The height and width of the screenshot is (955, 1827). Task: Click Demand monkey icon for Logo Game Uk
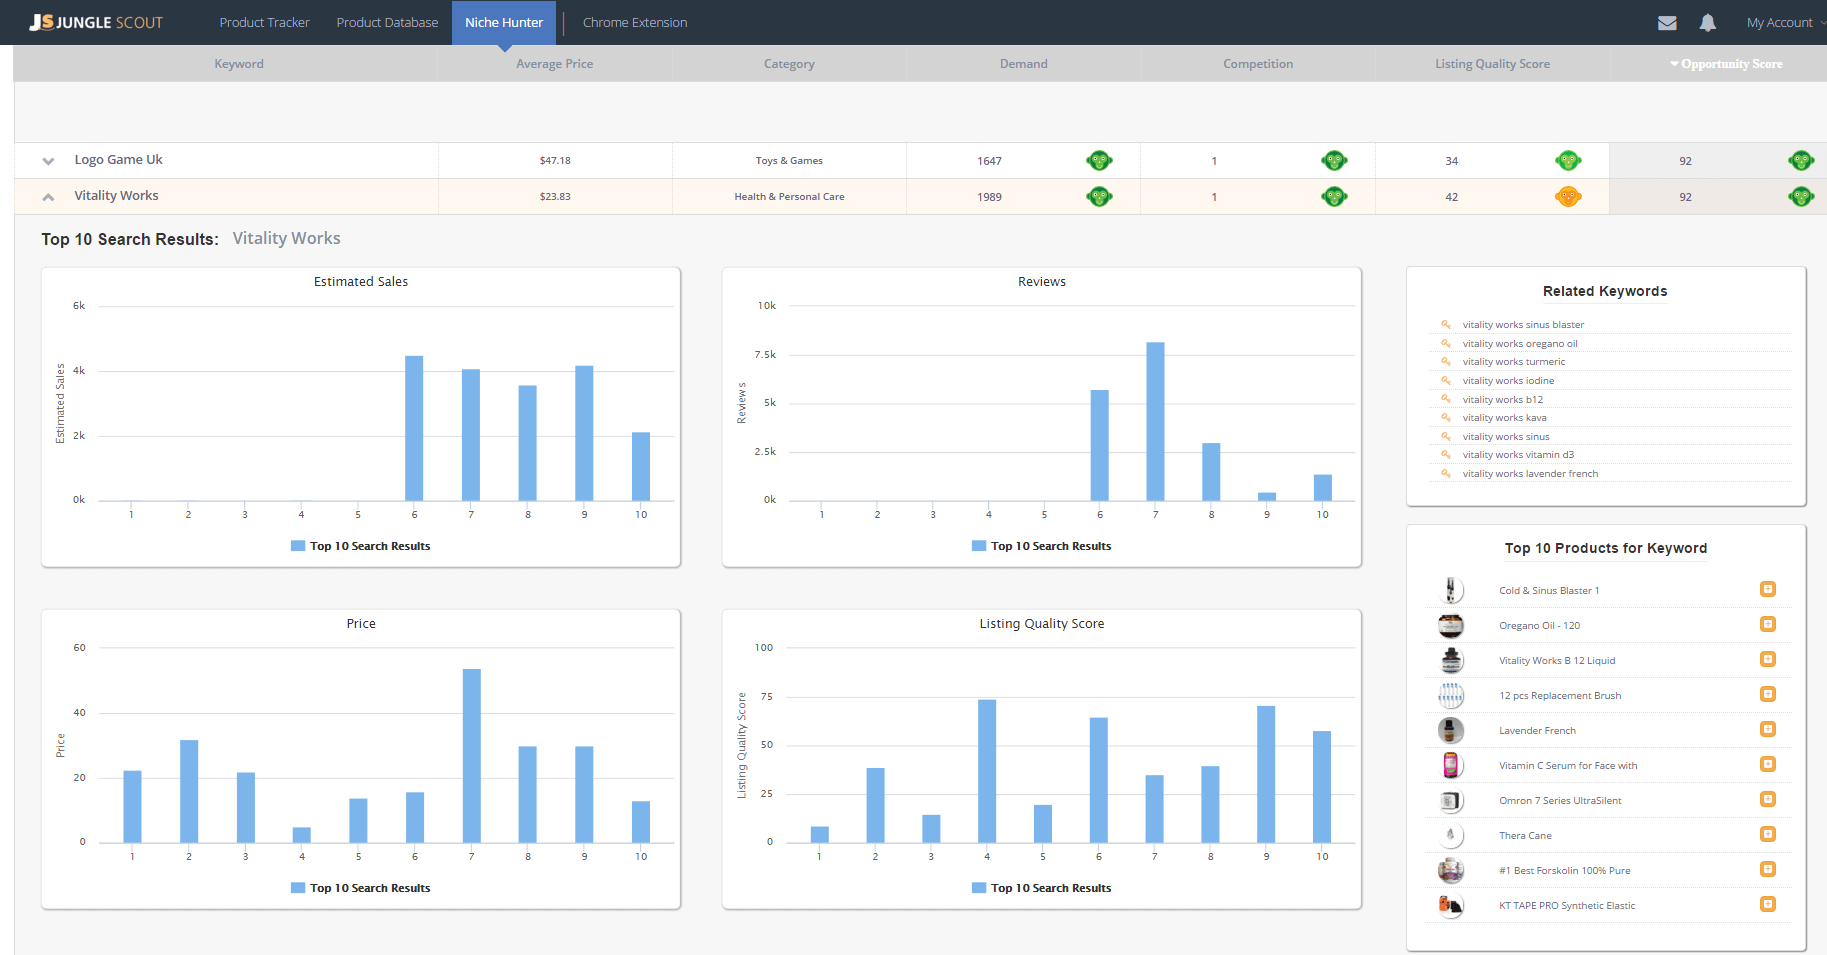point(1099,160)
